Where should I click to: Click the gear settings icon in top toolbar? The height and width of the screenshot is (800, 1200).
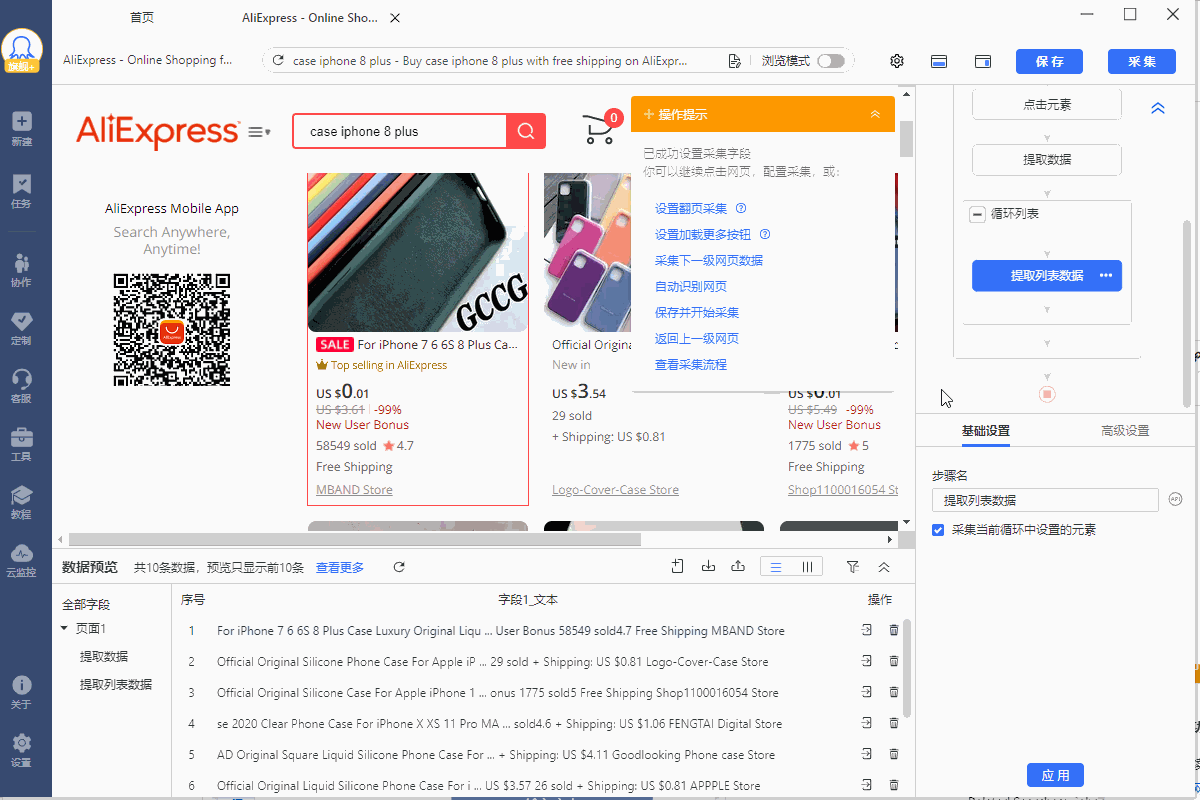tap(897, 61)
